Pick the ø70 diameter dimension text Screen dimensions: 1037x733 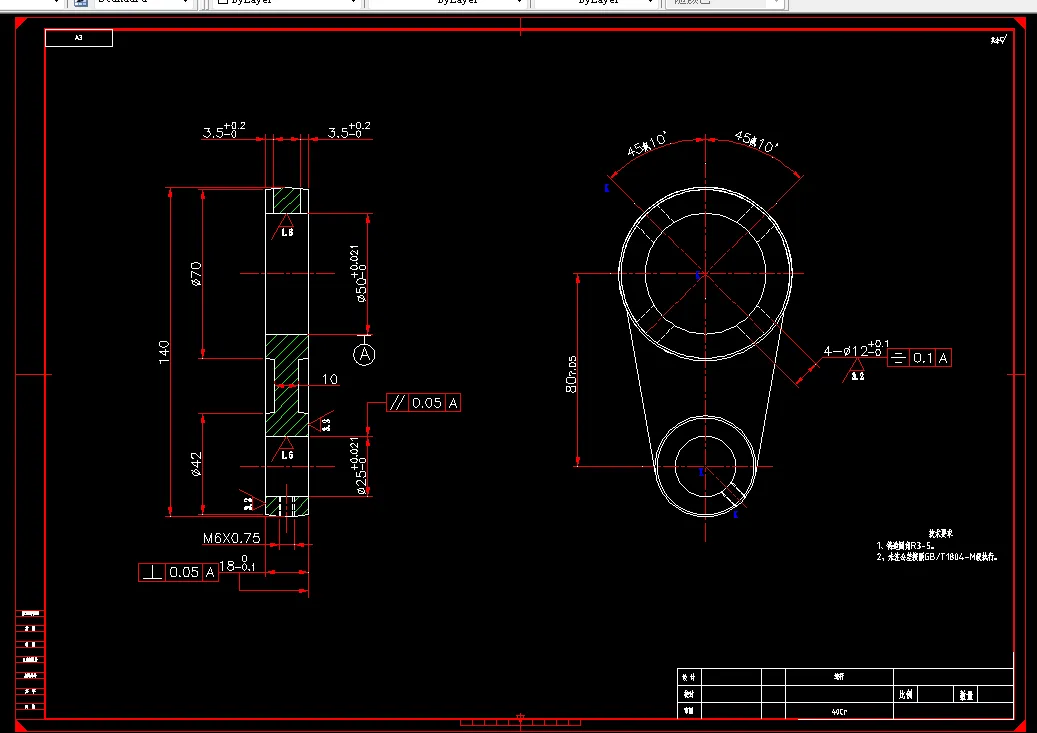coord(196,273)
